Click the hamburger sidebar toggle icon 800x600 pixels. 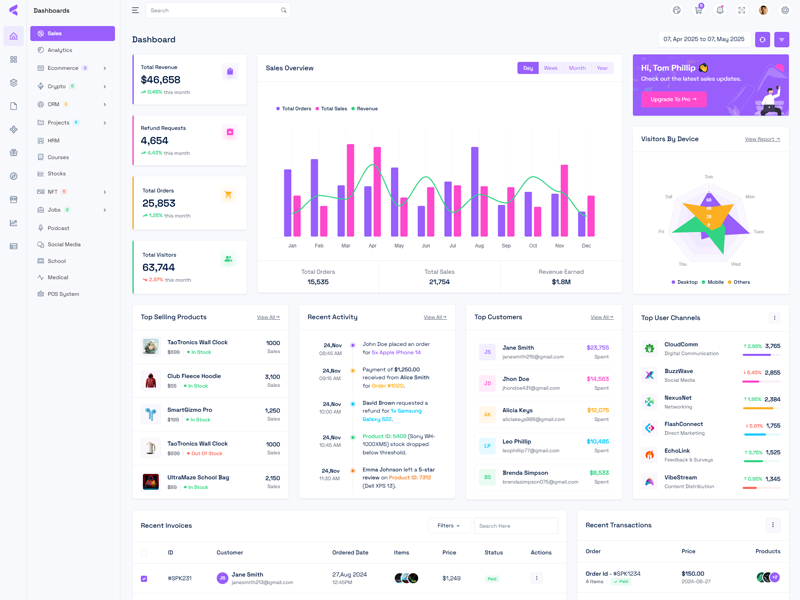(x=135, y=10)
